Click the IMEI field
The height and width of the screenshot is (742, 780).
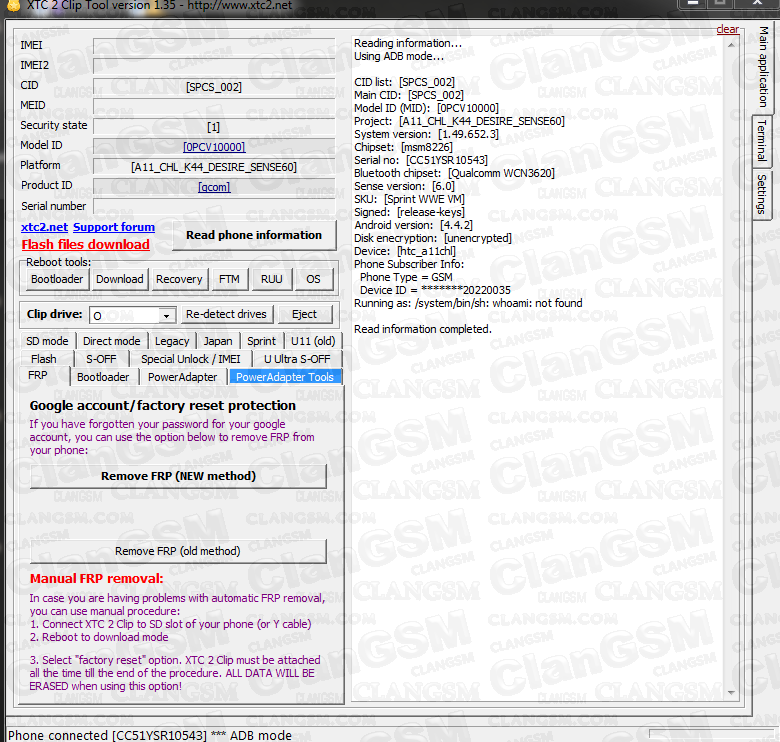pos(214,46)
